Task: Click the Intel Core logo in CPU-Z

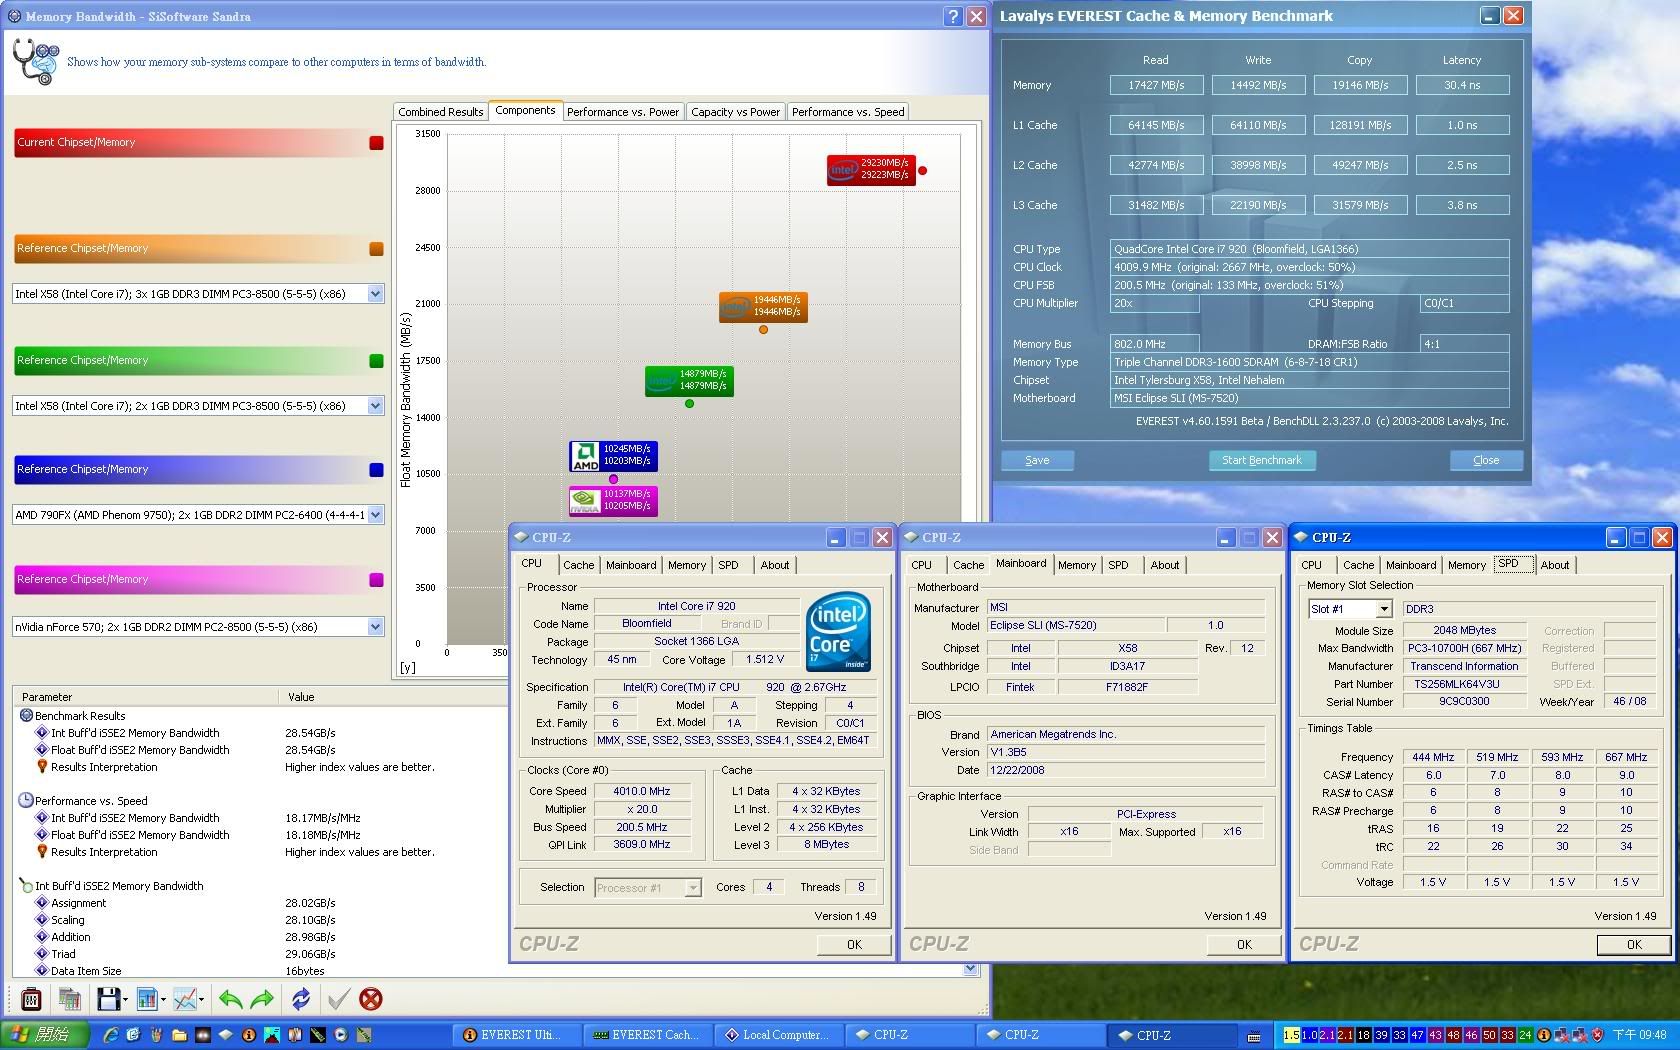Action: click(x=838, y=632)
